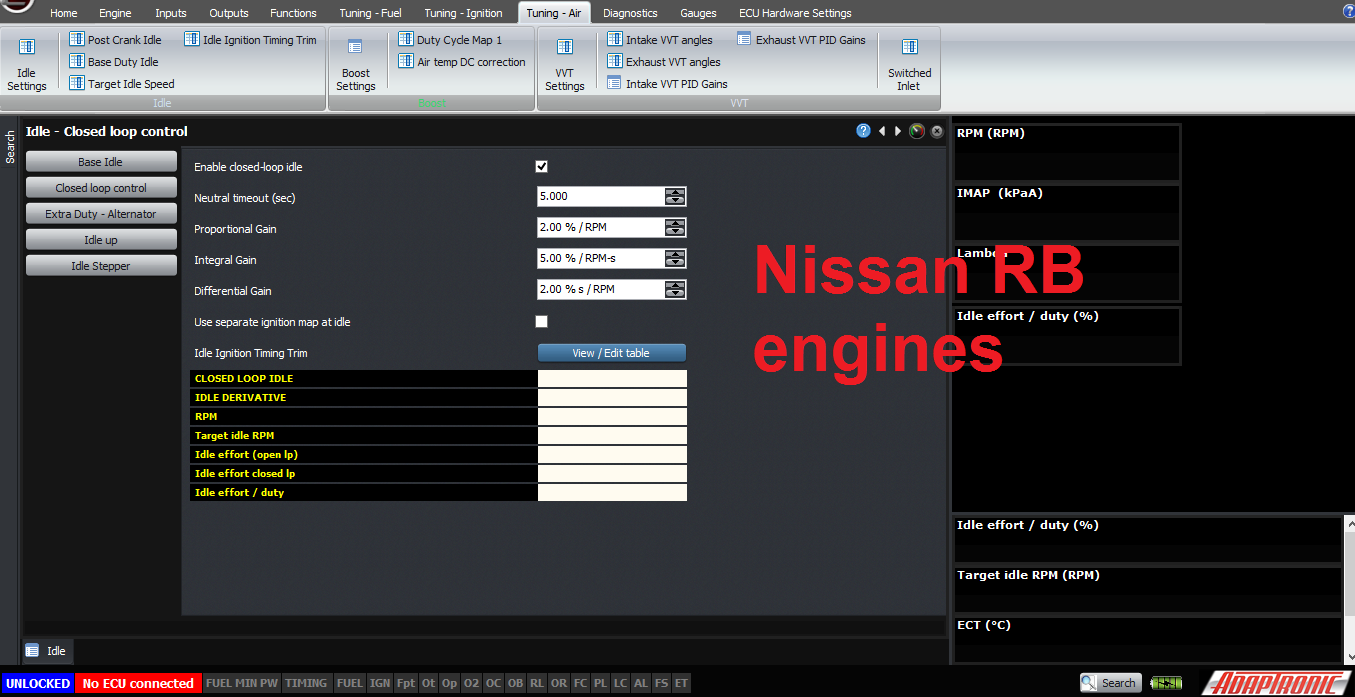Click the Search button in status bar

[1109, 683]
